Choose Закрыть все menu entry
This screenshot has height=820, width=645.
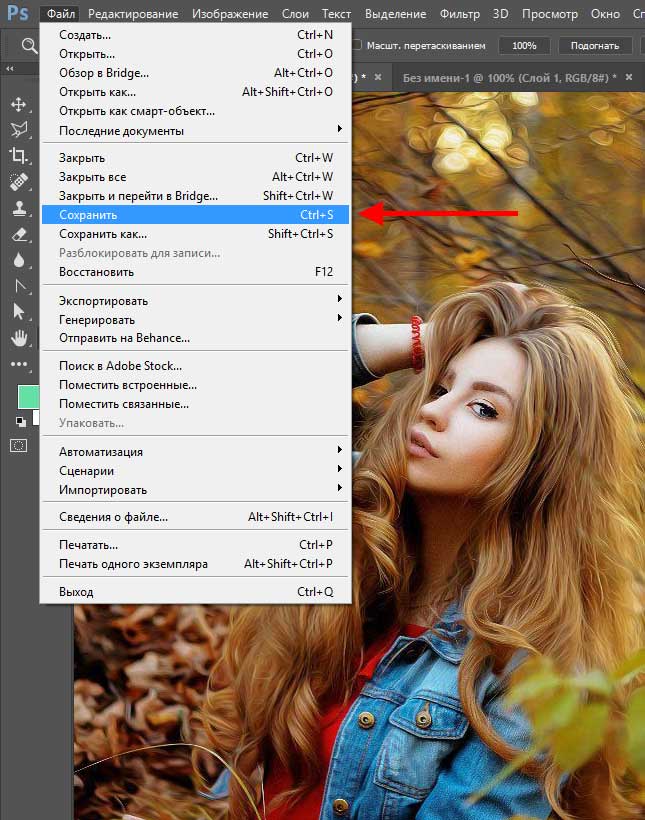tap(195, 177)
